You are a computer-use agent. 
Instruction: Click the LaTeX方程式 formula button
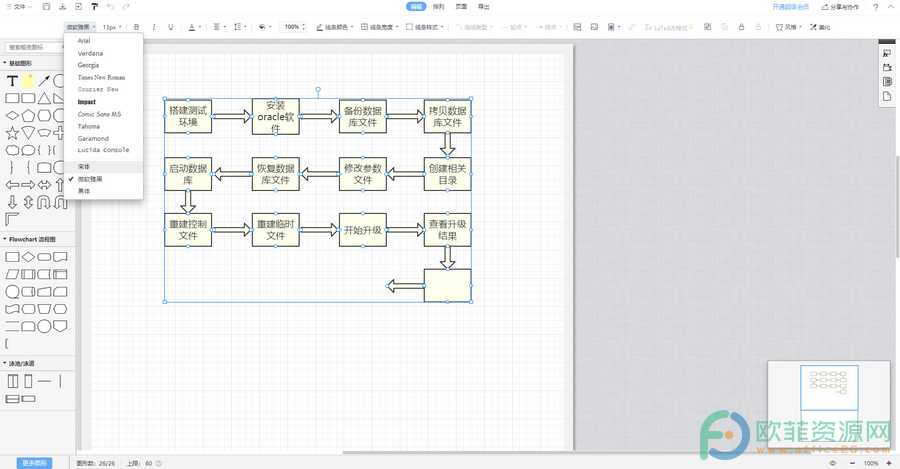669,27
